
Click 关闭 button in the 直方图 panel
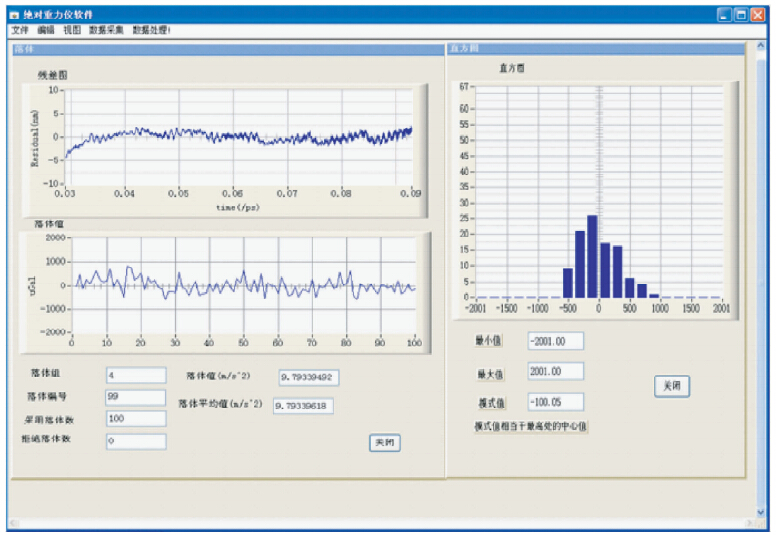(671, 386)
